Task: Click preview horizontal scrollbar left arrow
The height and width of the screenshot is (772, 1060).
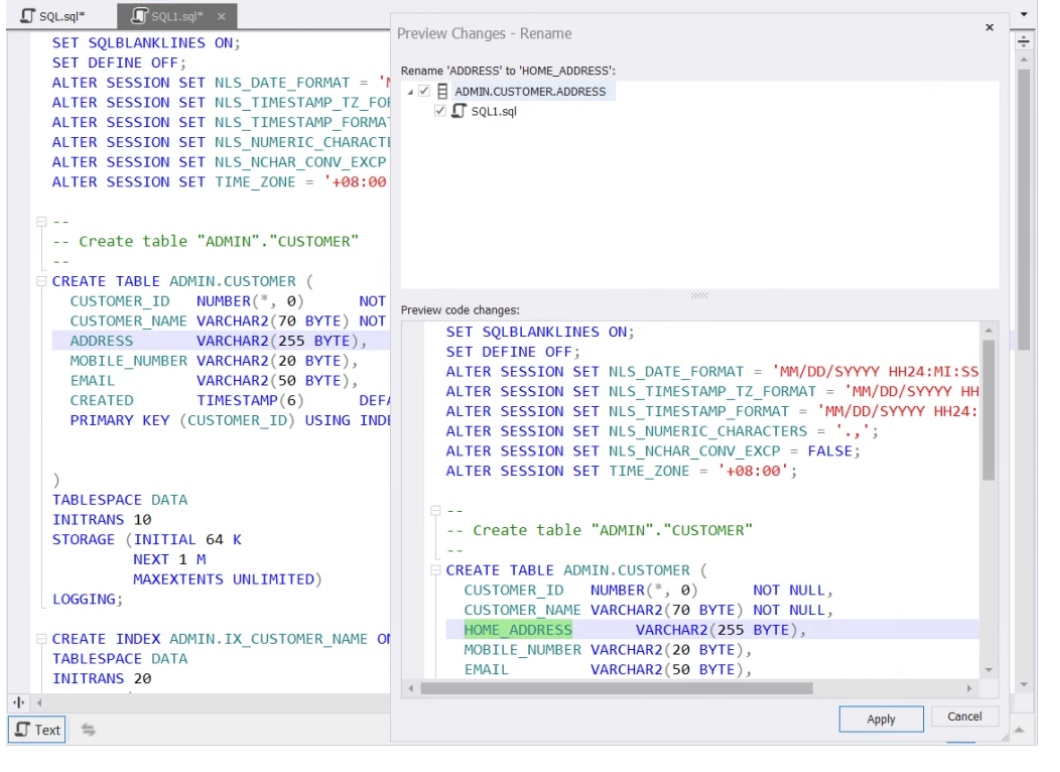Action: tap(410, 688)
